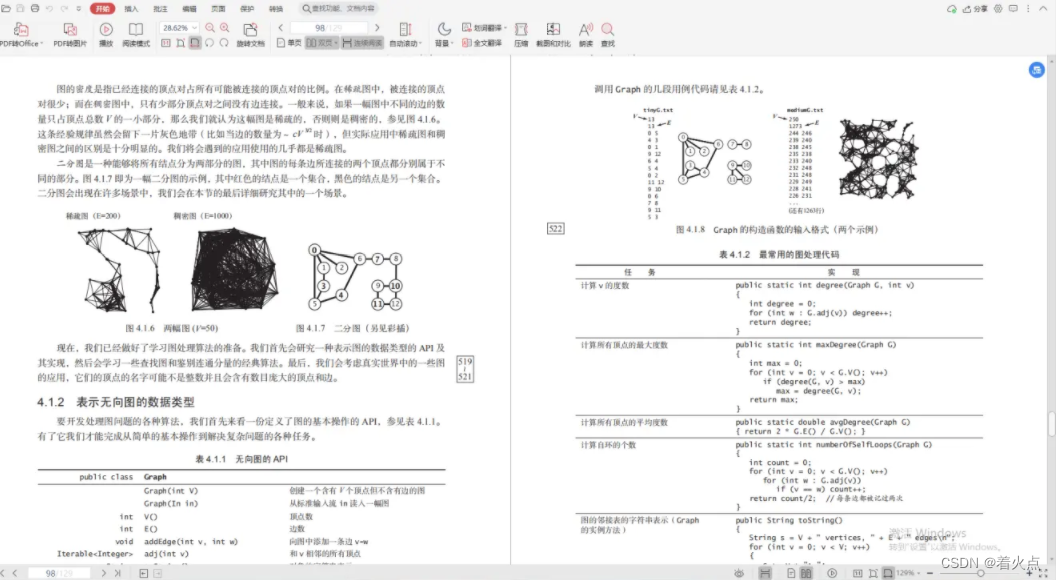
Task: Open 划词翻译 word translate dropdown
Action: (484, 28)
